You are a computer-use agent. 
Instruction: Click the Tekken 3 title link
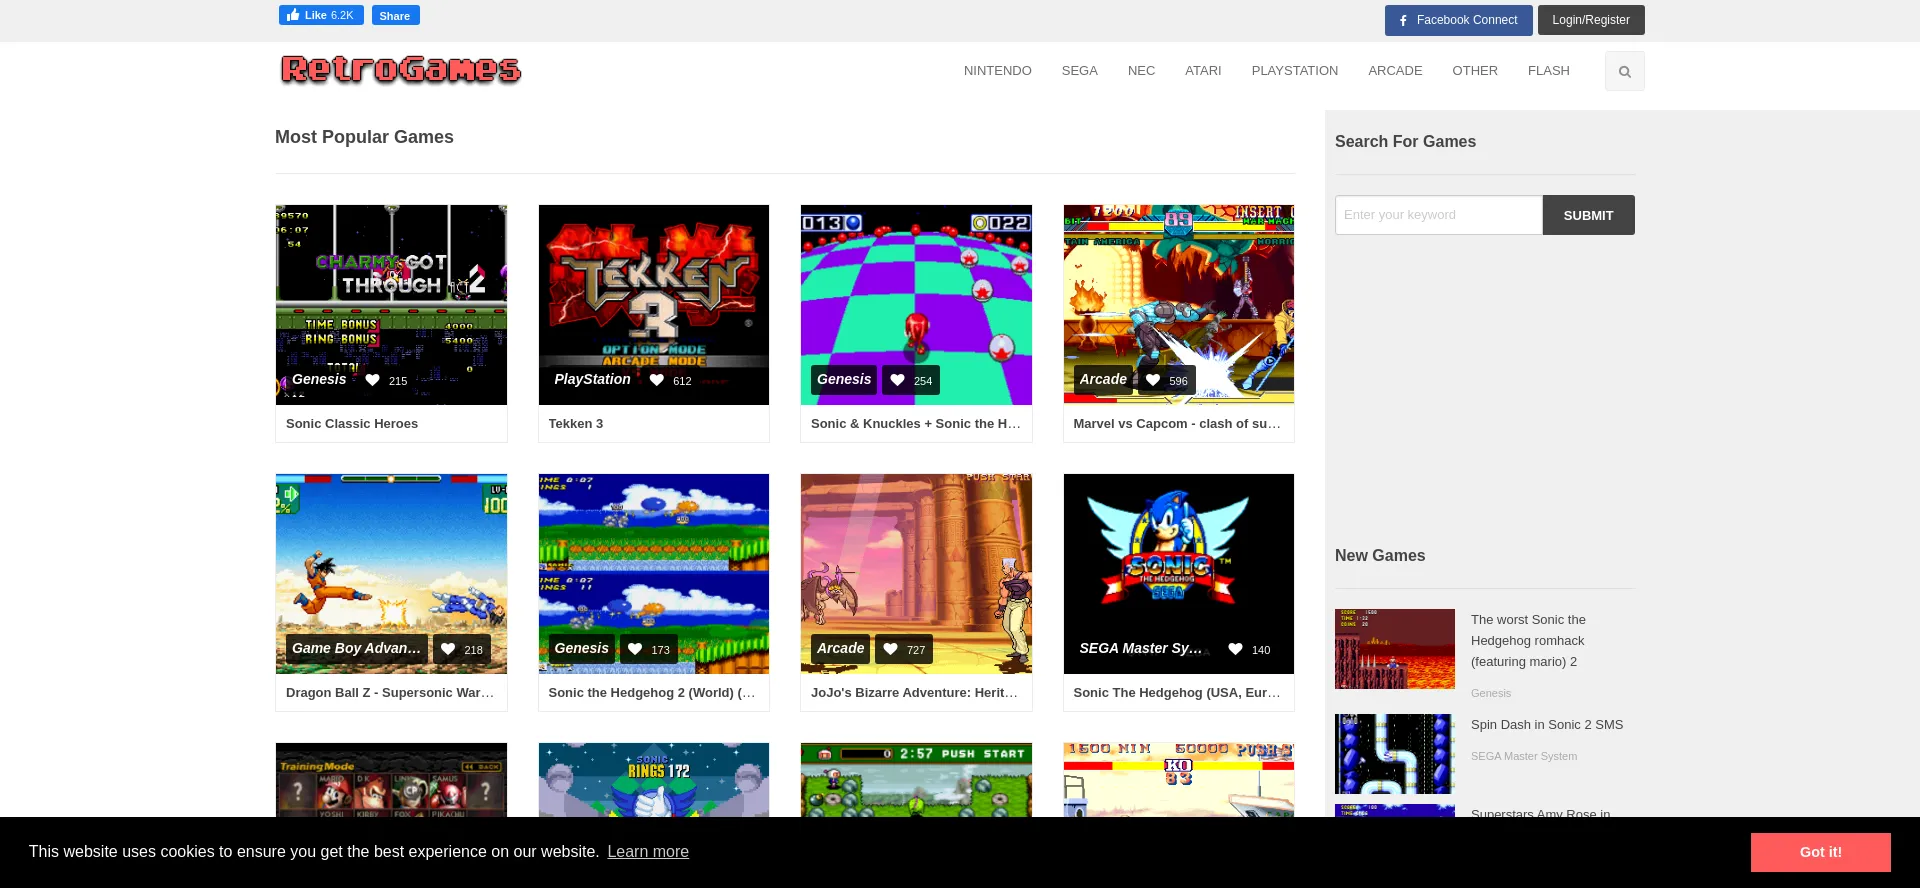click(x=576, y=424)
